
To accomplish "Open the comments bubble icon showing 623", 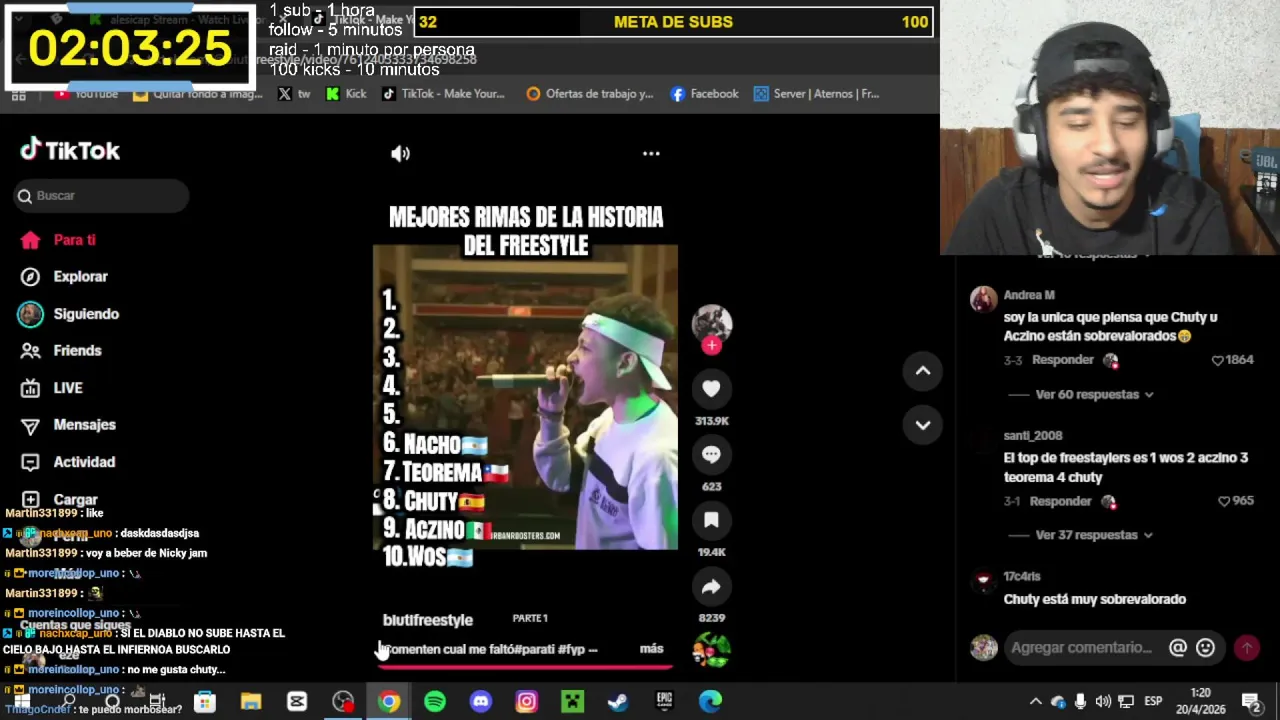I will [x=711, y=455].
